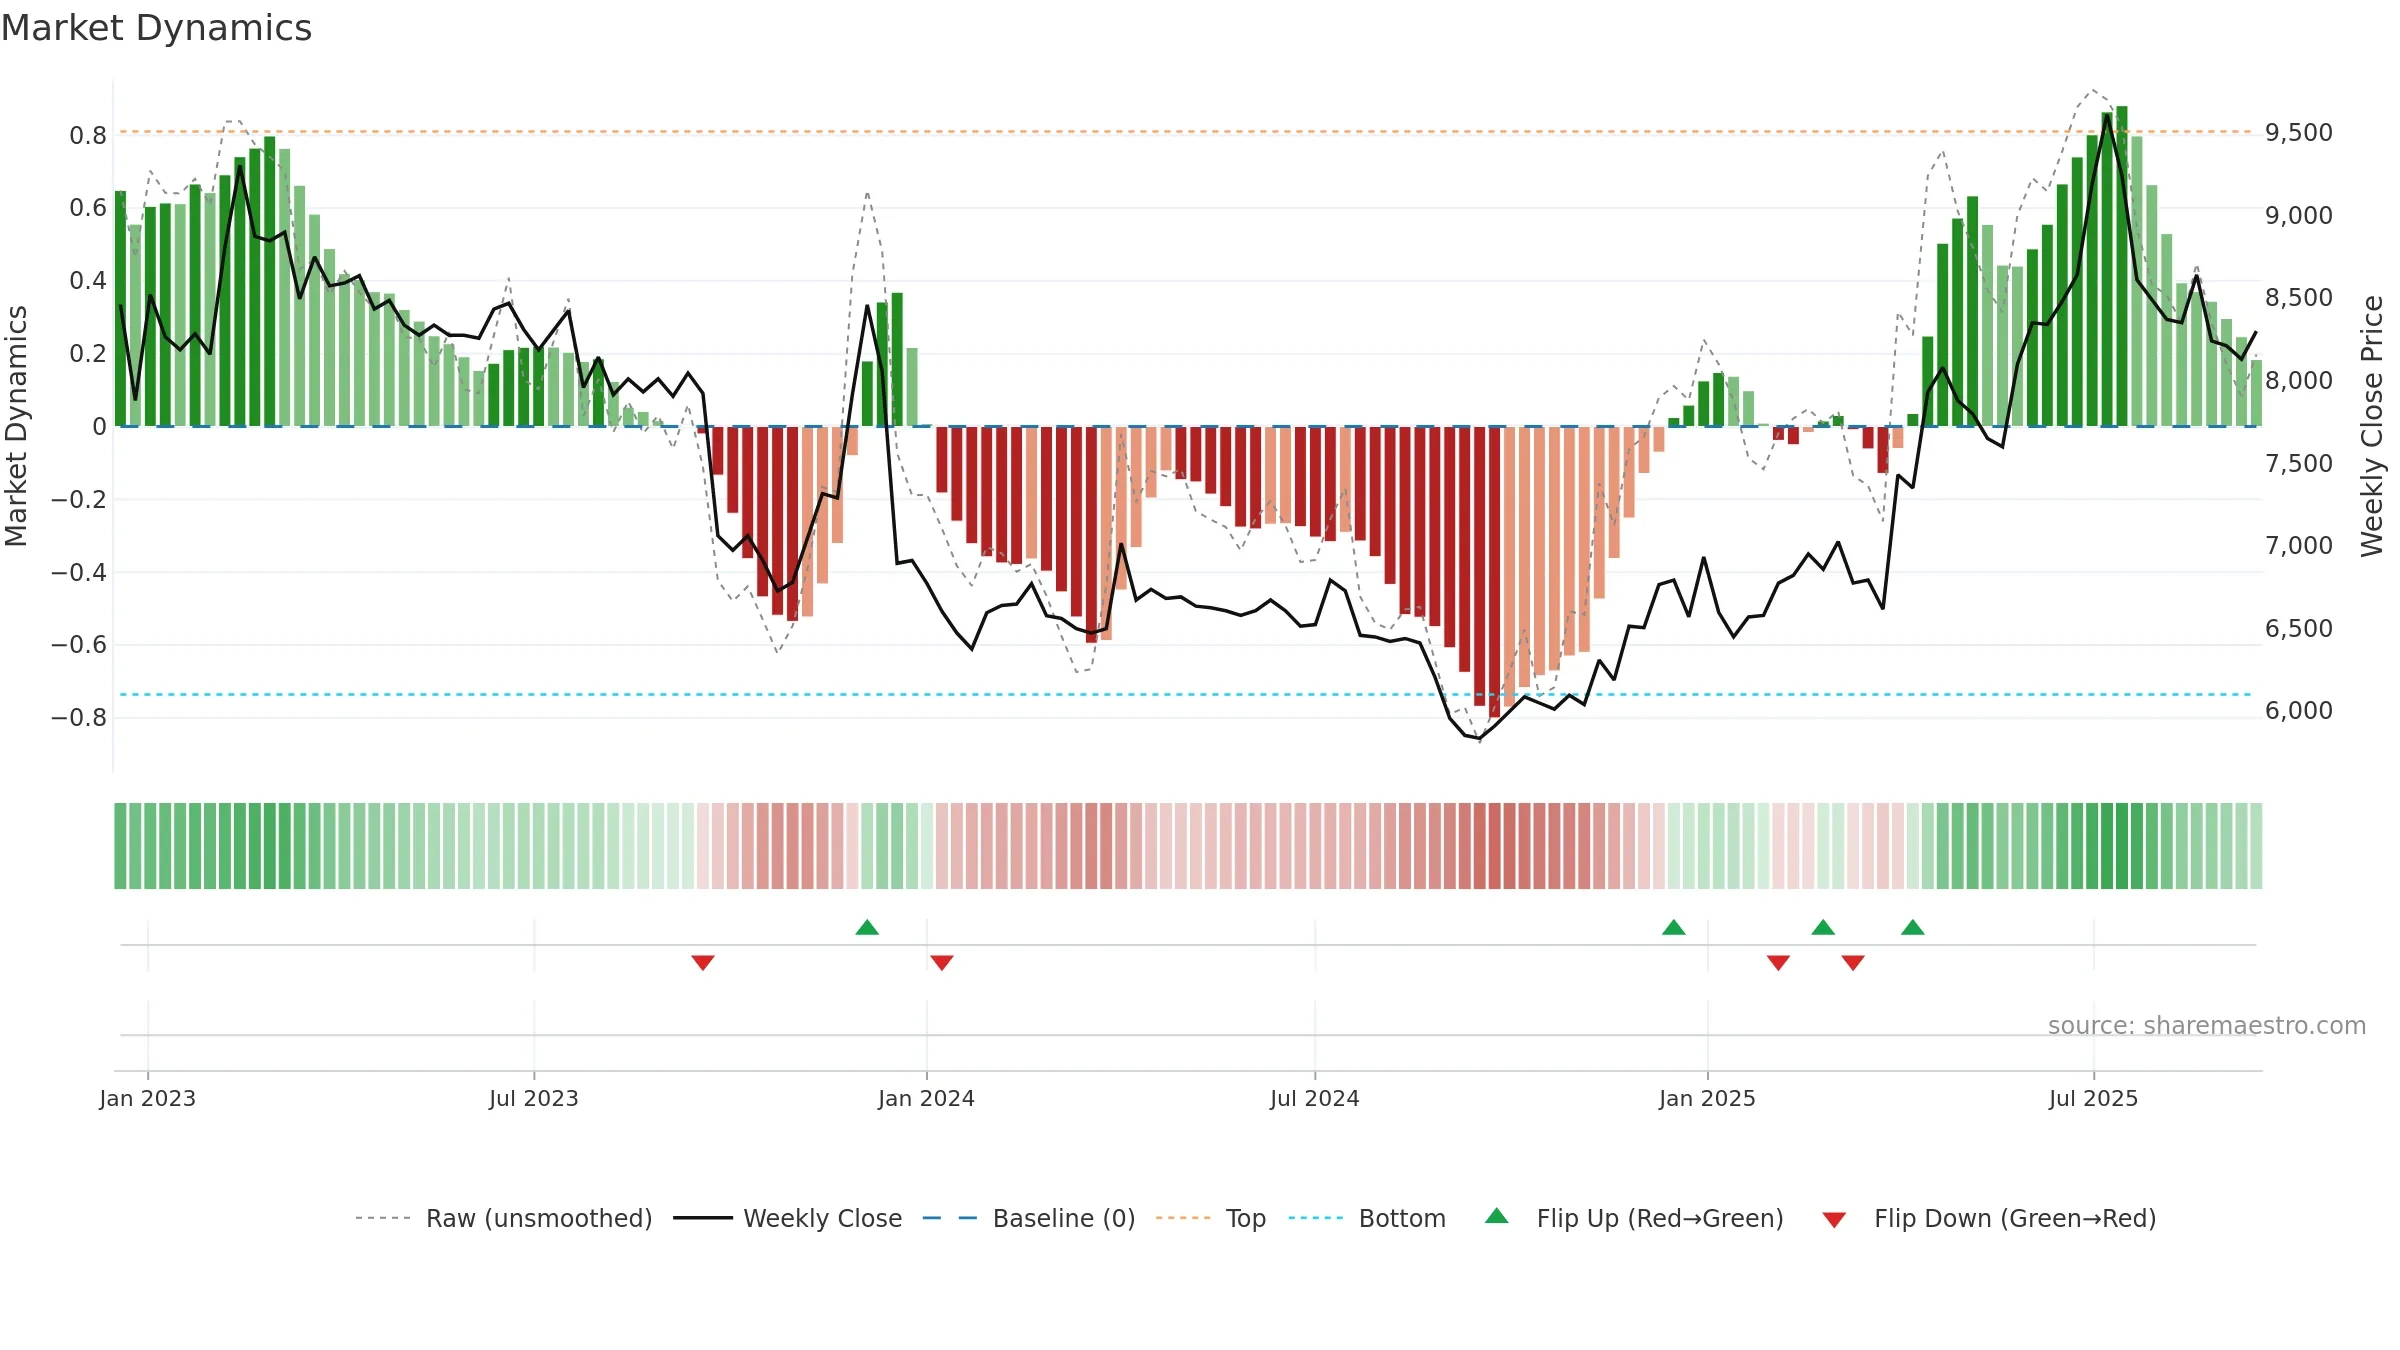Screen dimensions: 2400x1350
Task: Toggle the Top legend entry
Action: click(x=1211, y=1218)
